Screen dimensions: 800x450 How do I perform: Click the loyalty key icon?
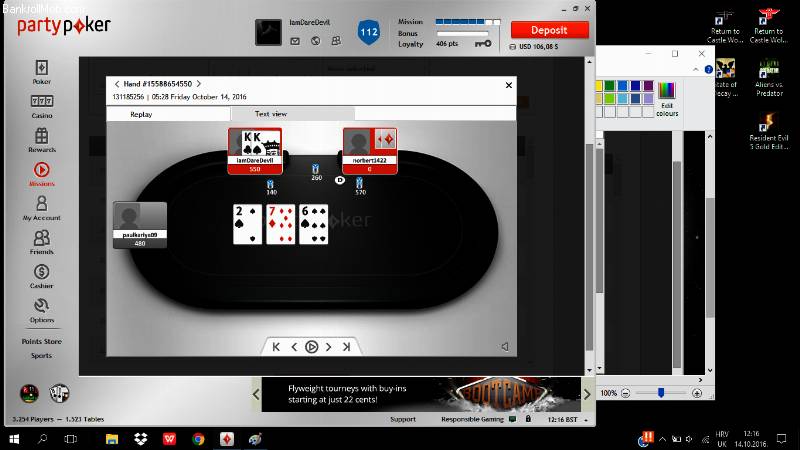(483, 44)
